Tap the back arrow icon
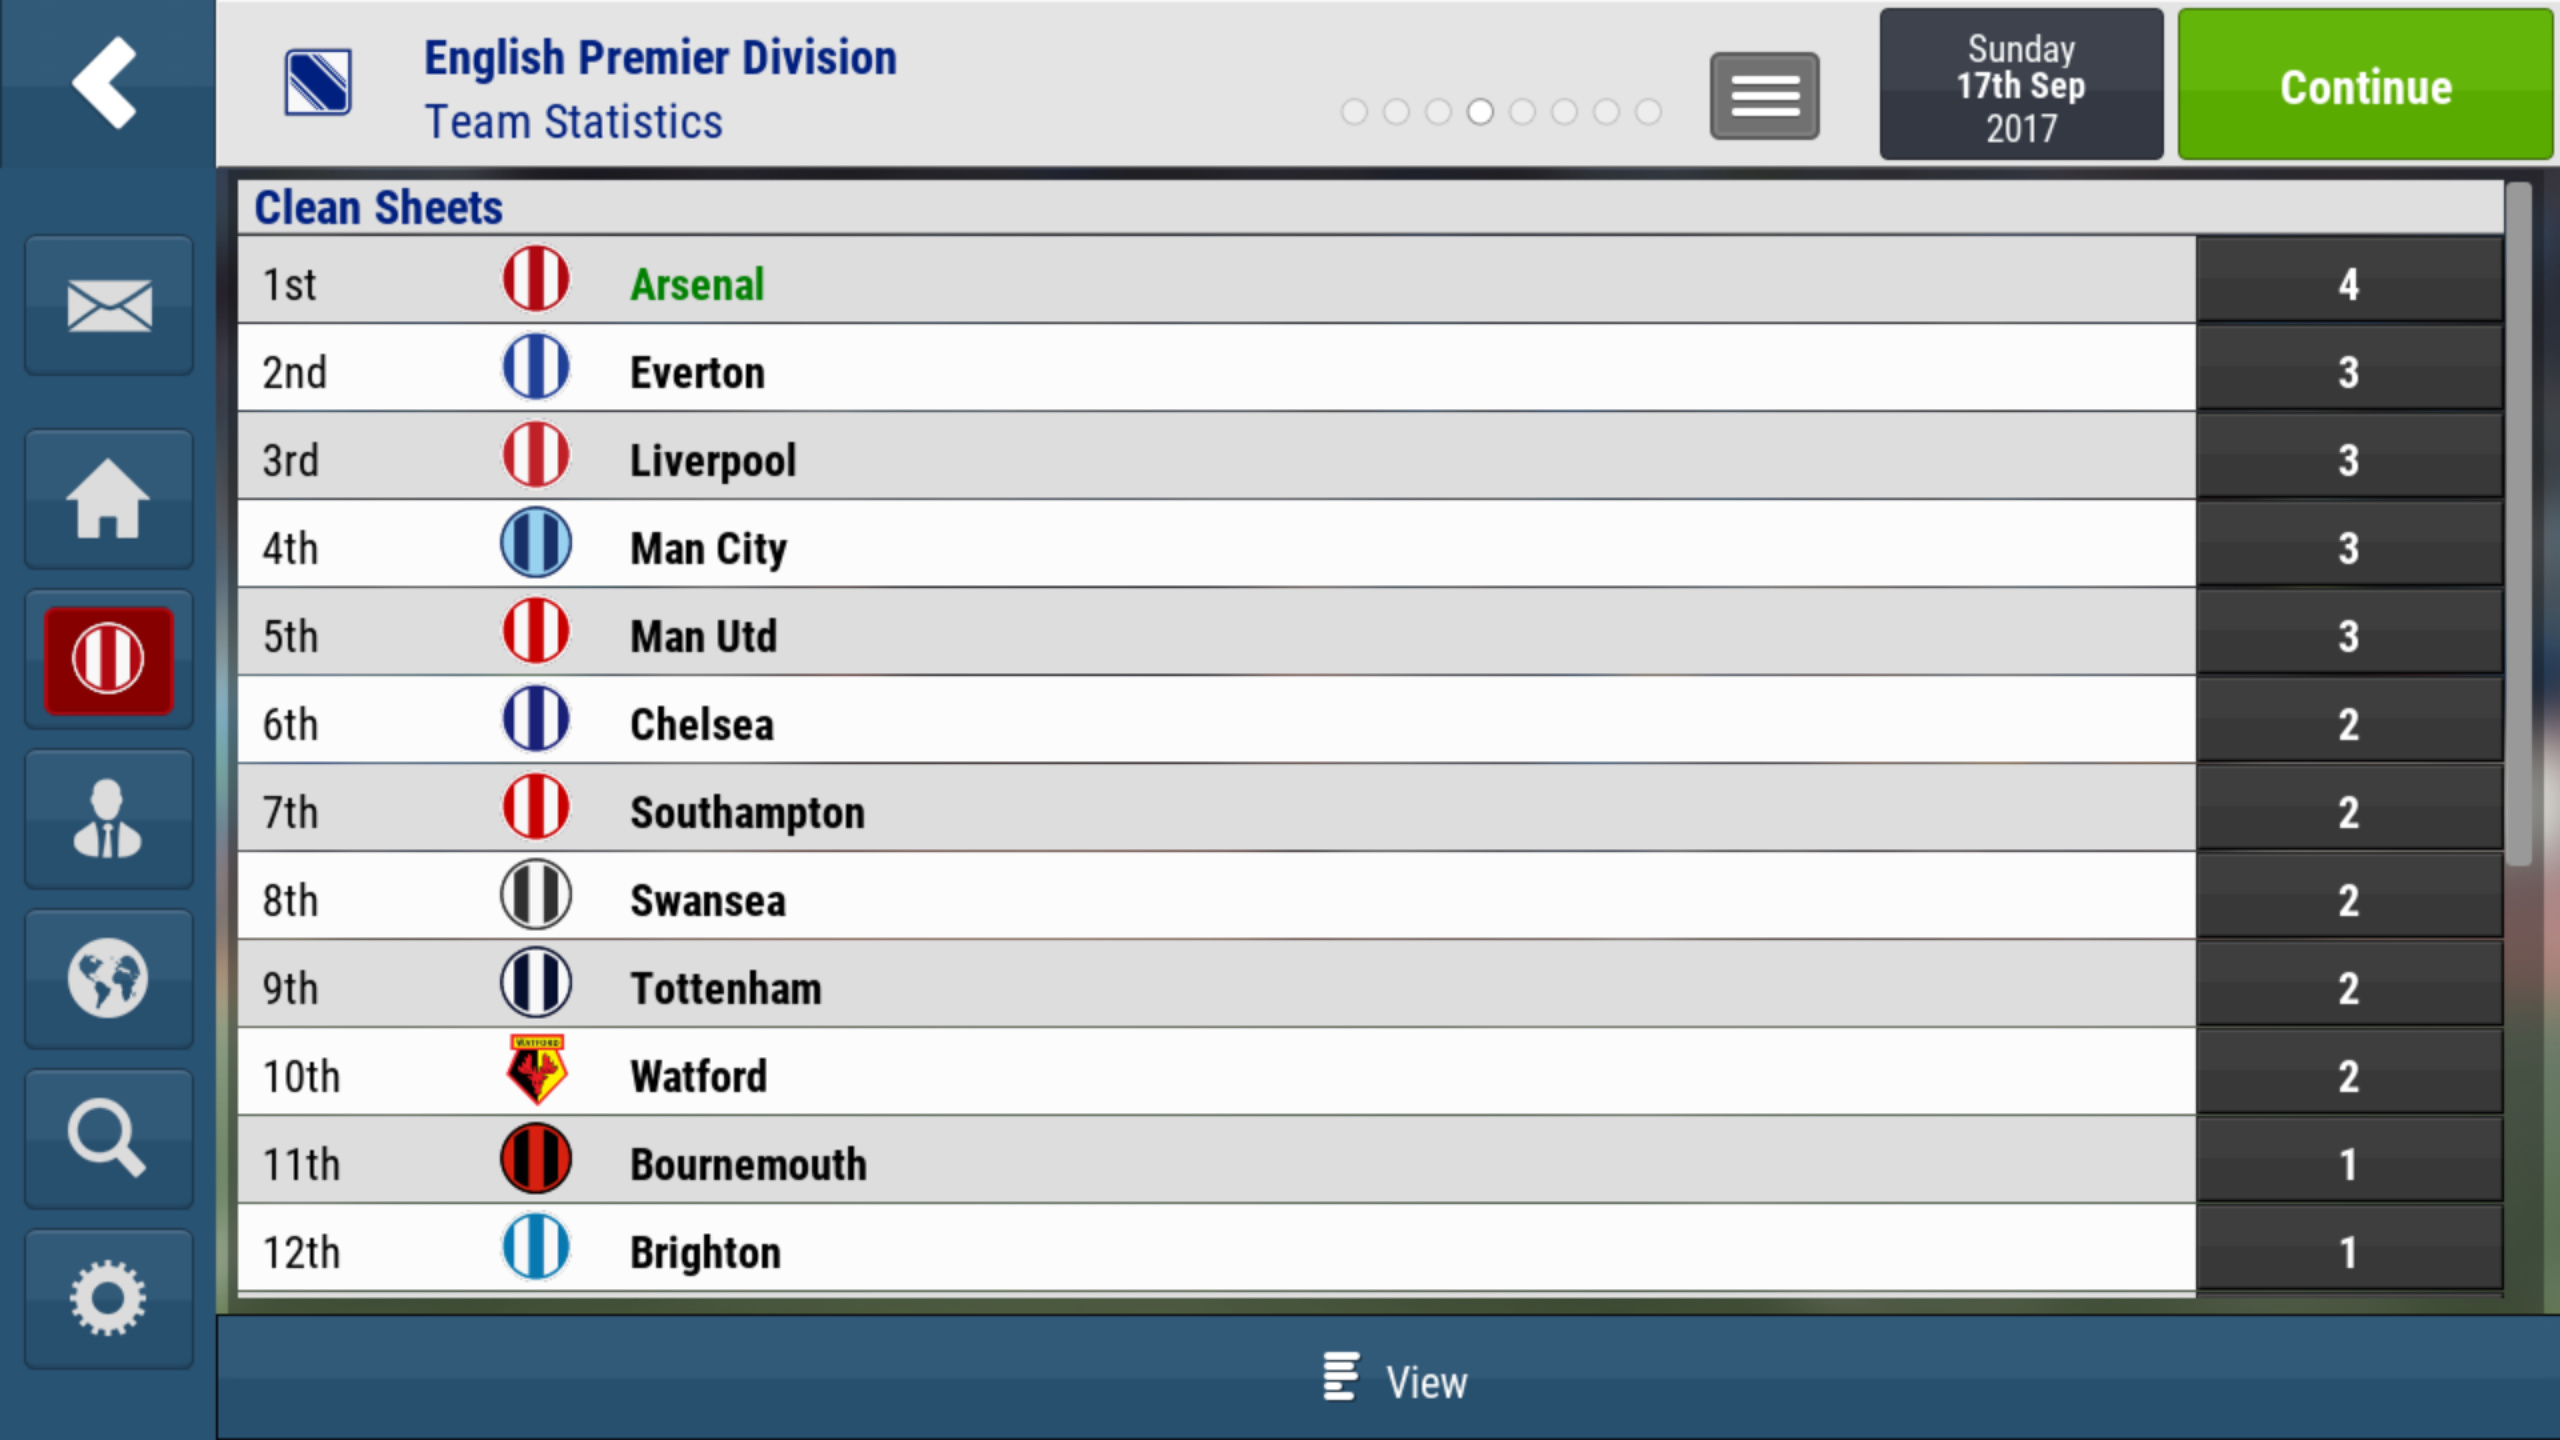 coord(104,83)
